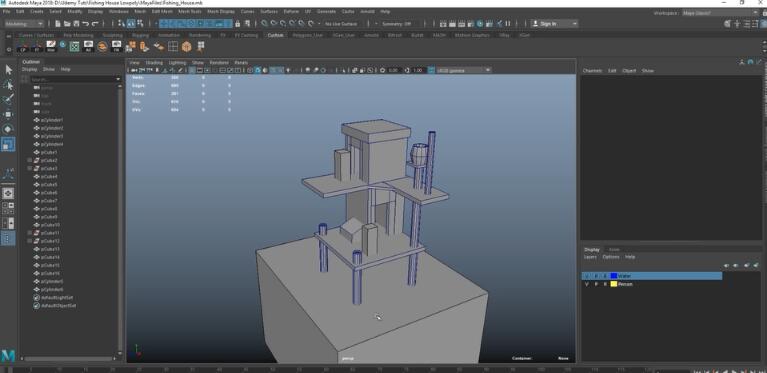This screenshot has height=373, width=767.
Task: Click the Outliner search field
Action: (72, 79)
